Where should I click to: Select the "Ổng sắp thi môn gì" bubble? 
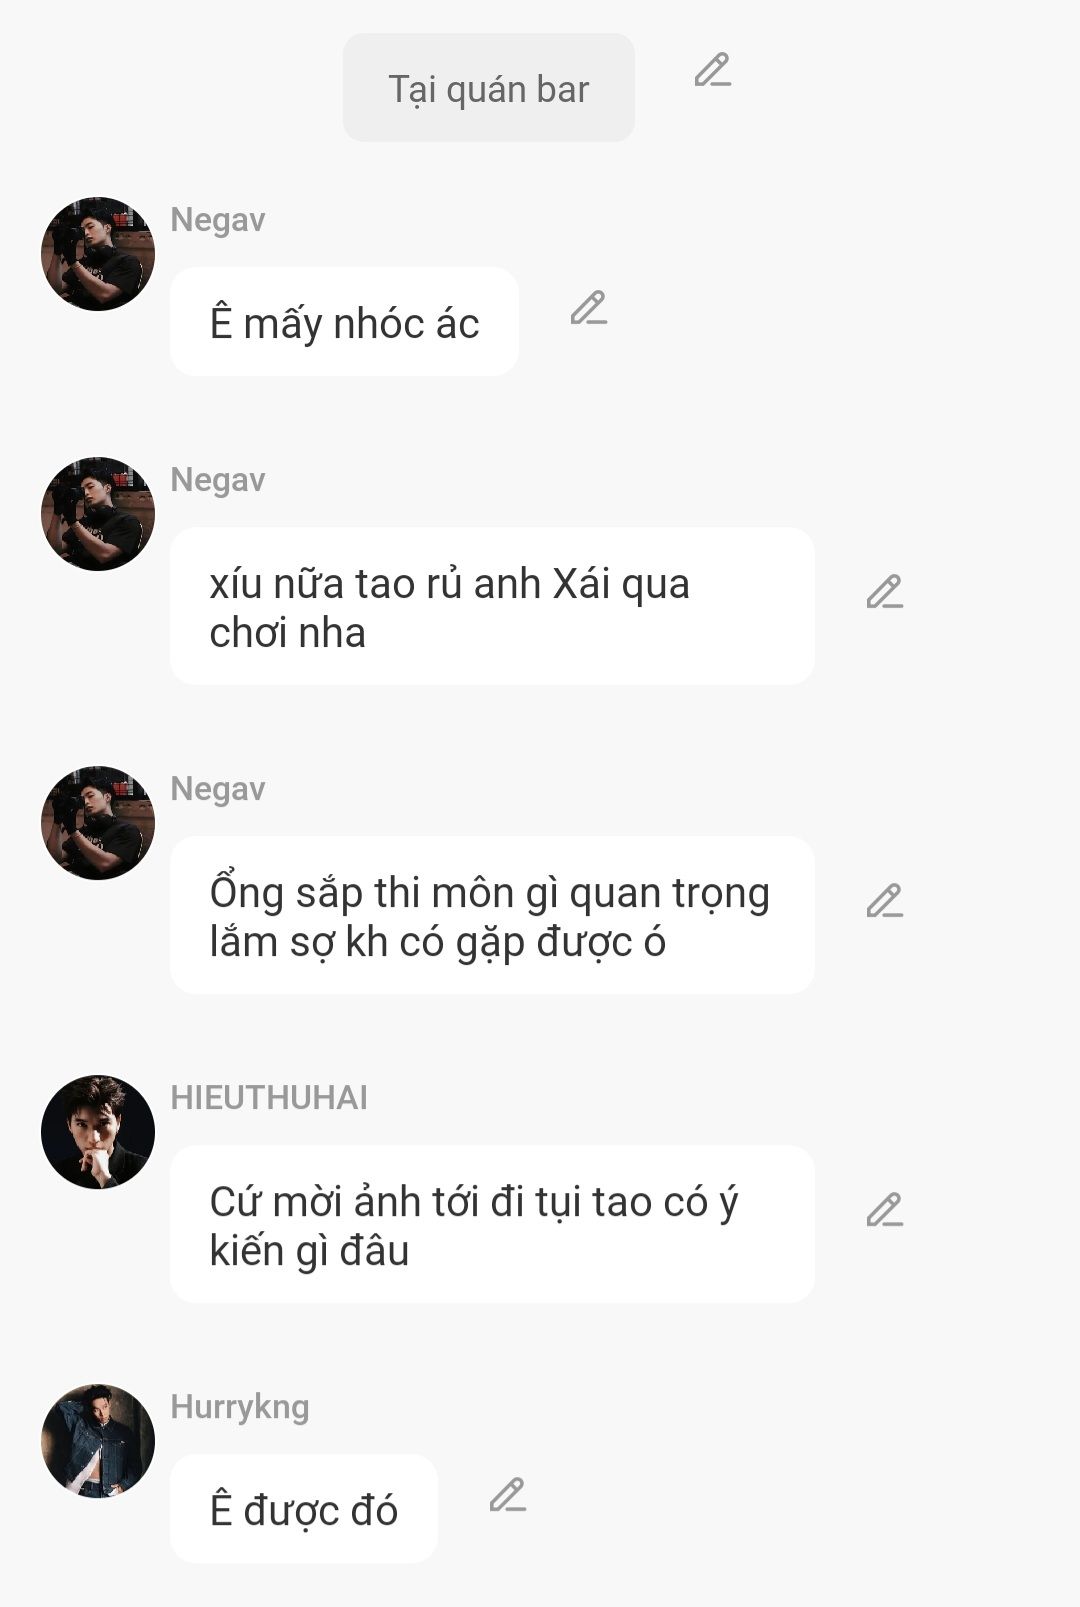[x=491, y=915]
